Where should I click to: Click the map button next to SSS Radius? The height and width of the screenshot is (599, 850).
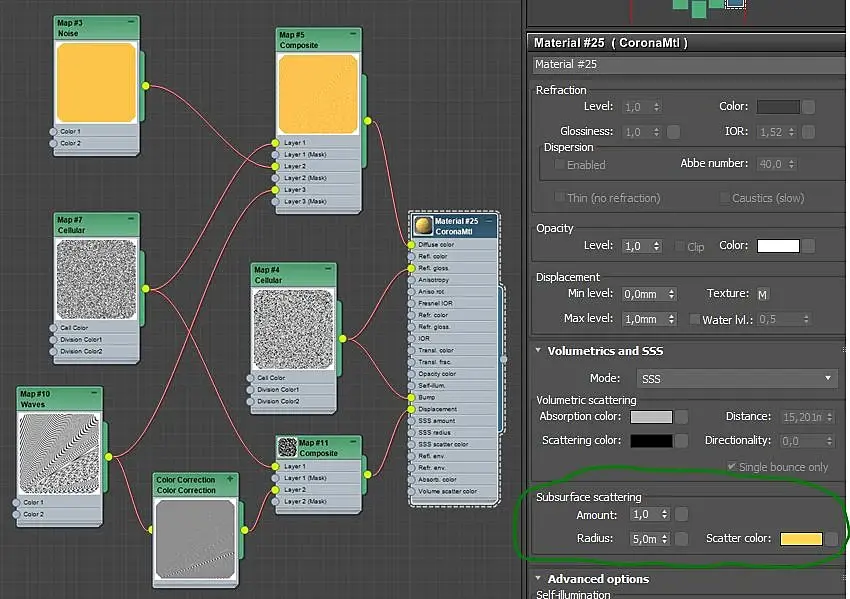coord(682,539)
